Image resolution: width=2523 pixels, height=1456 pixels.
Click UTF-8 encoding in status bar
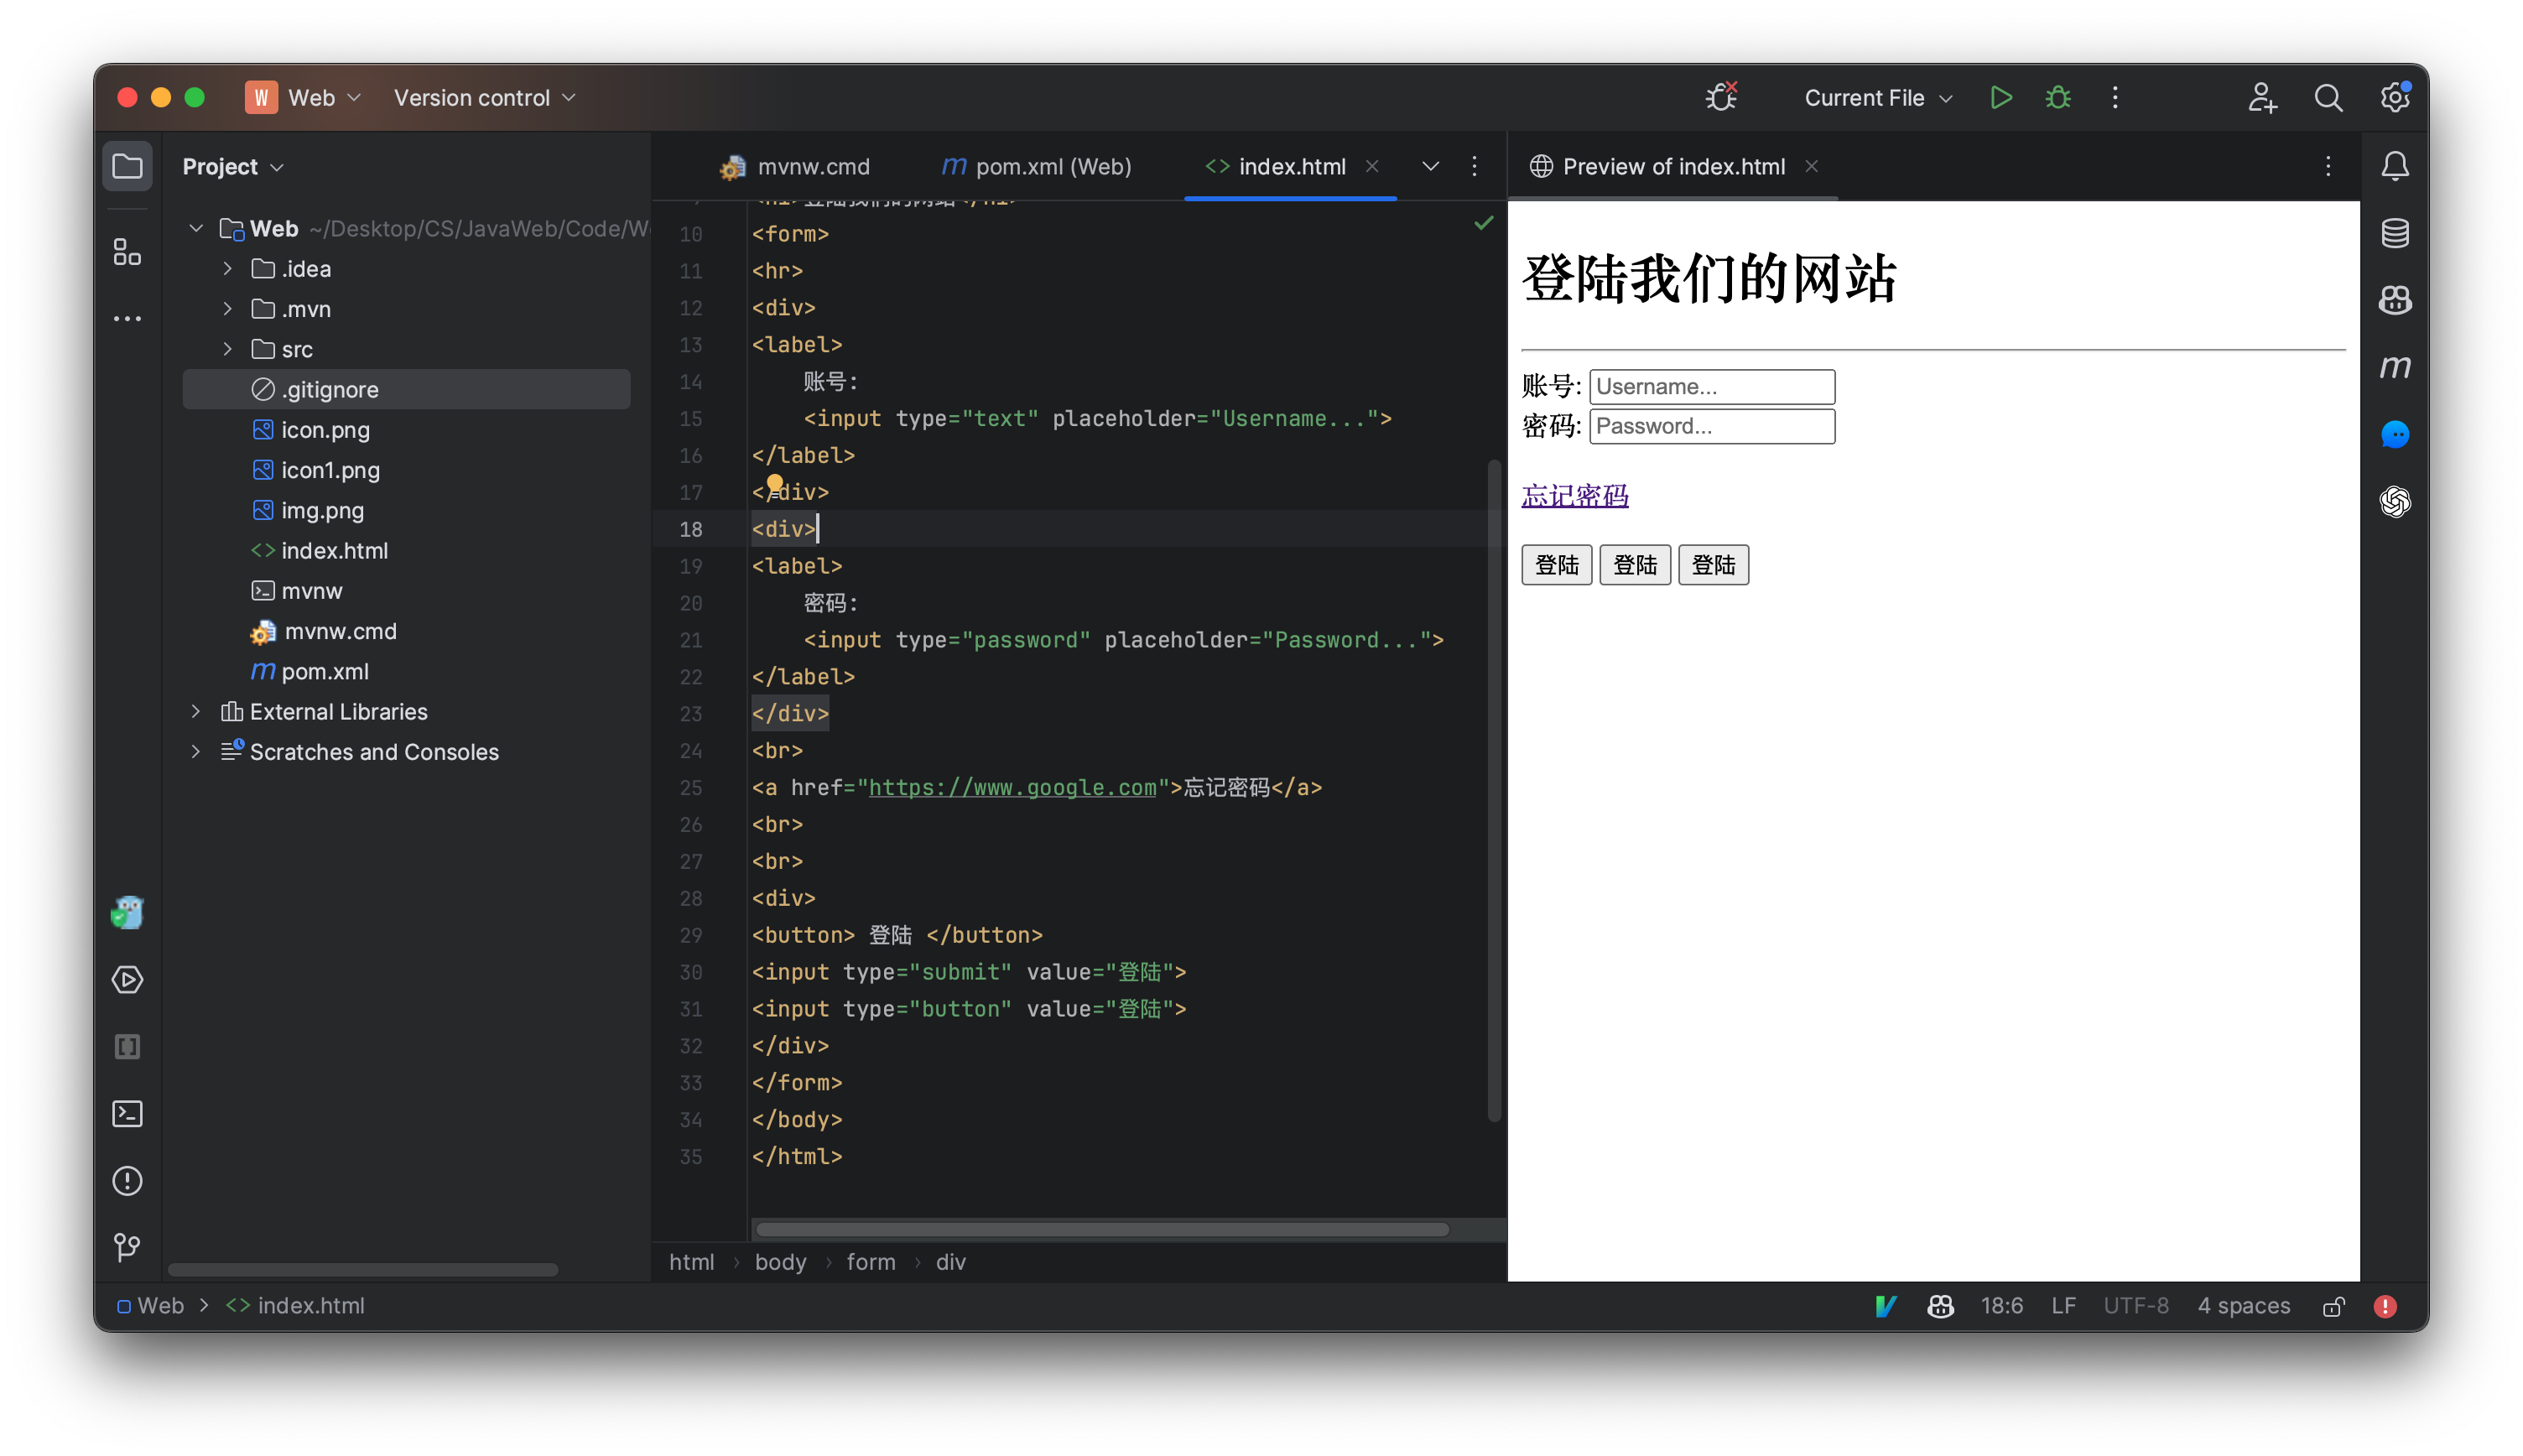tap(2135, 1306)
